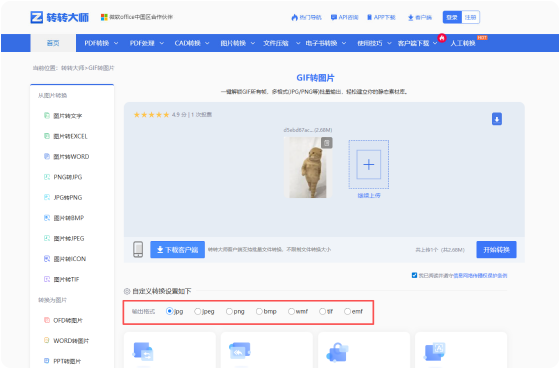The image size is (560, 369).
Task: Select wmf output format radio button
Action: (291, 311)
